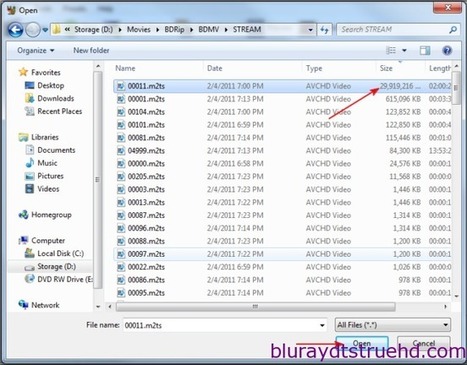Image resolution: width=467 pixels, height=365 pixels.
Task: Expand the File name history dropdown
Action: pyautogui.click(x=322, y=325)
